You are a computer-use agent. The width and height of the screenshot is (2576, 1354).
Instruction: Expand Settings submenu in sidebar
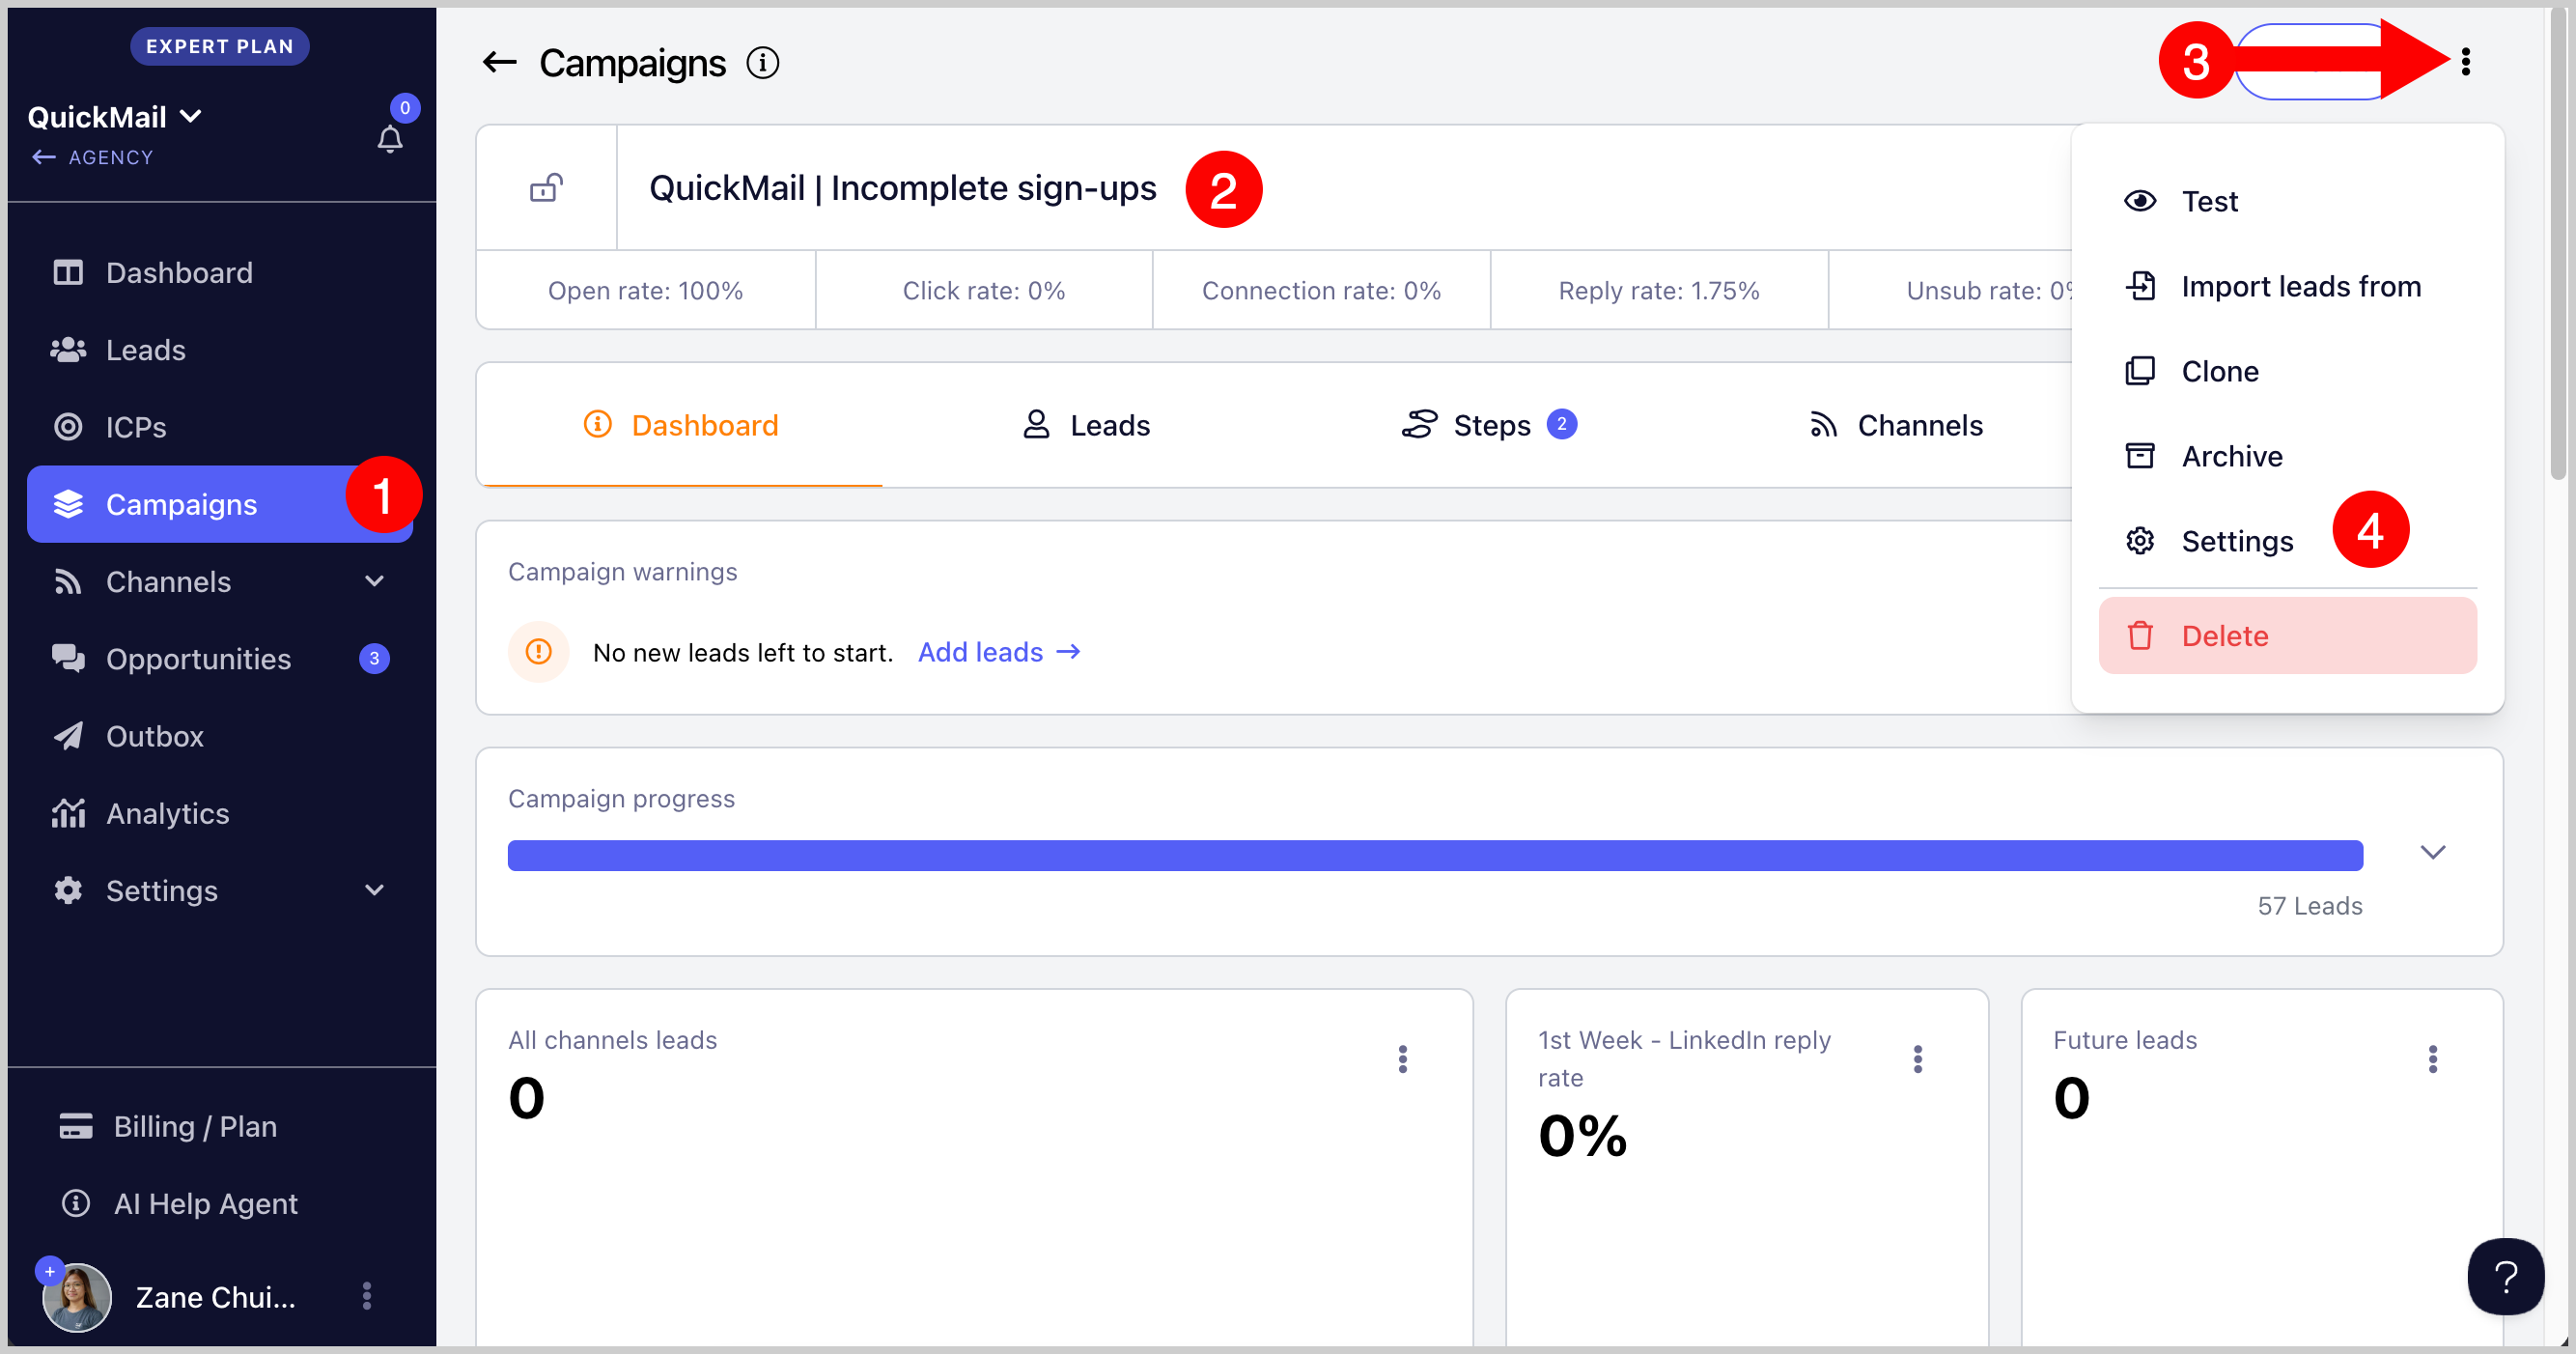coord(374,890)
